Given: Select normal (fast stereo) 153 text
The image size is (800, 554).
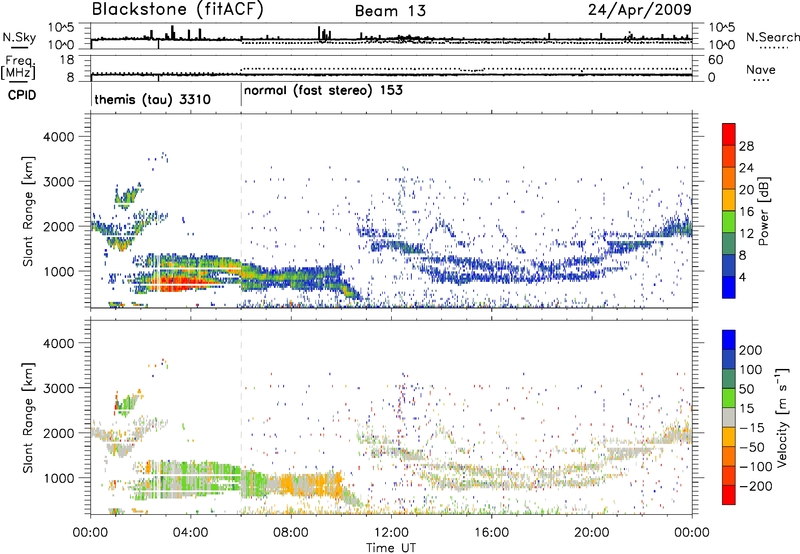Looking at the screenshot, I should point(323,91).
